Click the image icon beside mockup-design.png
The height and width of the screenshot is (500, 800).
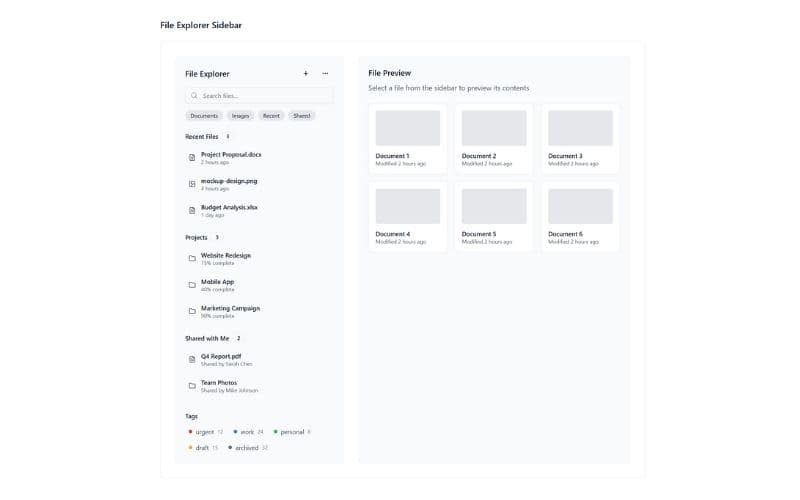click(192, 184)
